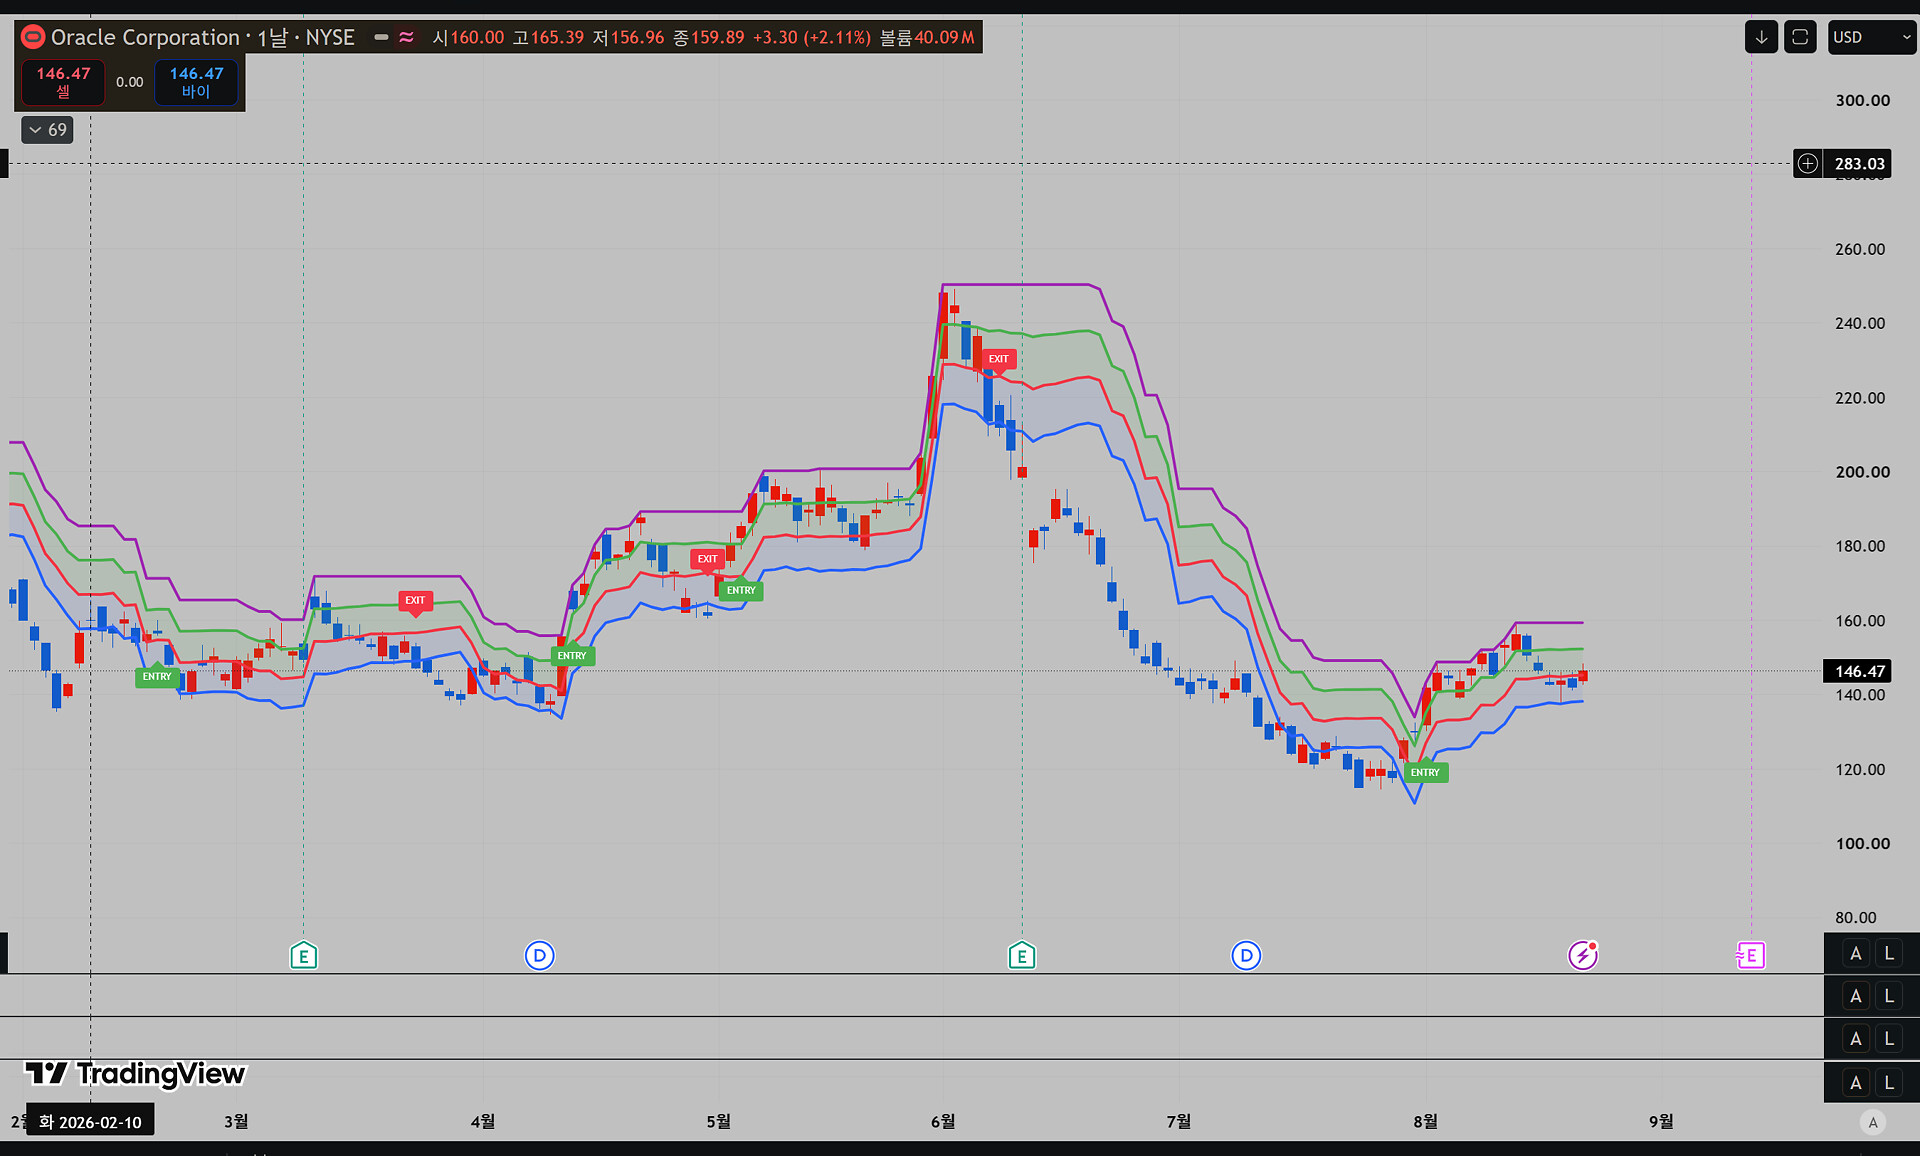Click the Oracle logo in the chart legend

pyautogui.click(x=33, y=38)
